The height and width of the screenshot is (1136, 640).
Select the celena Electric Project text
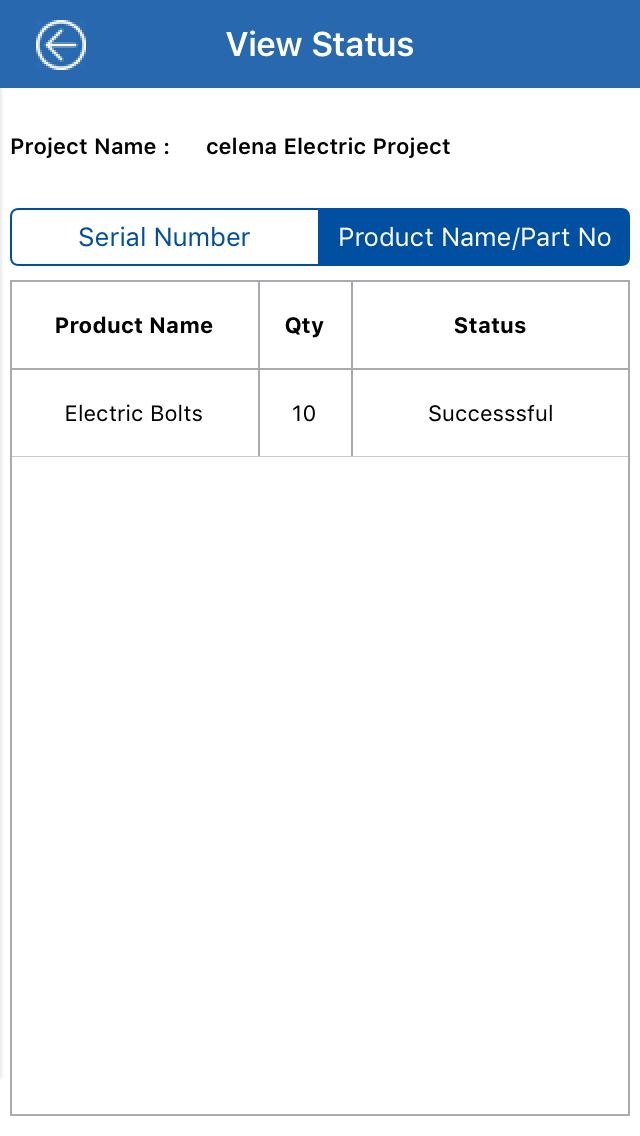pos(328,147)
